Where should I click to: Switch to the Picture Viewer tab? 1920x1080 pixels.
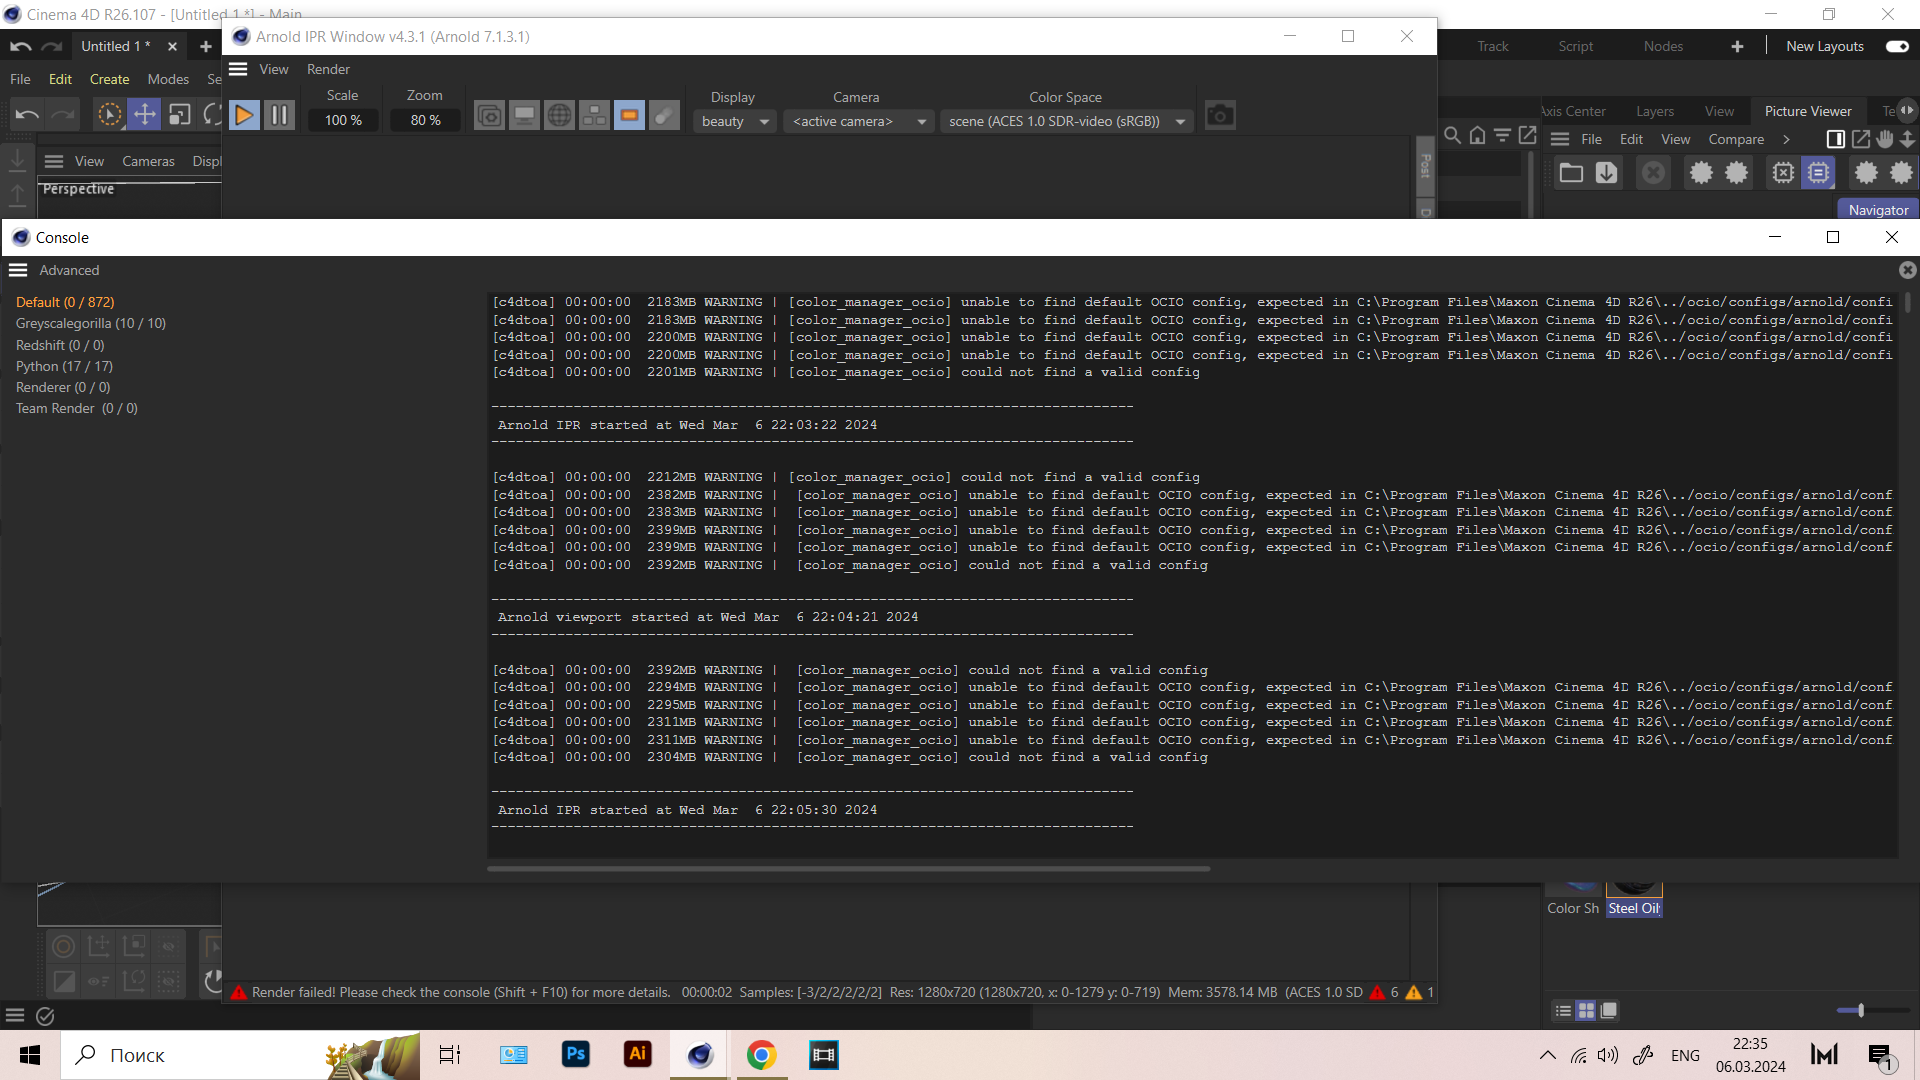1808,111
